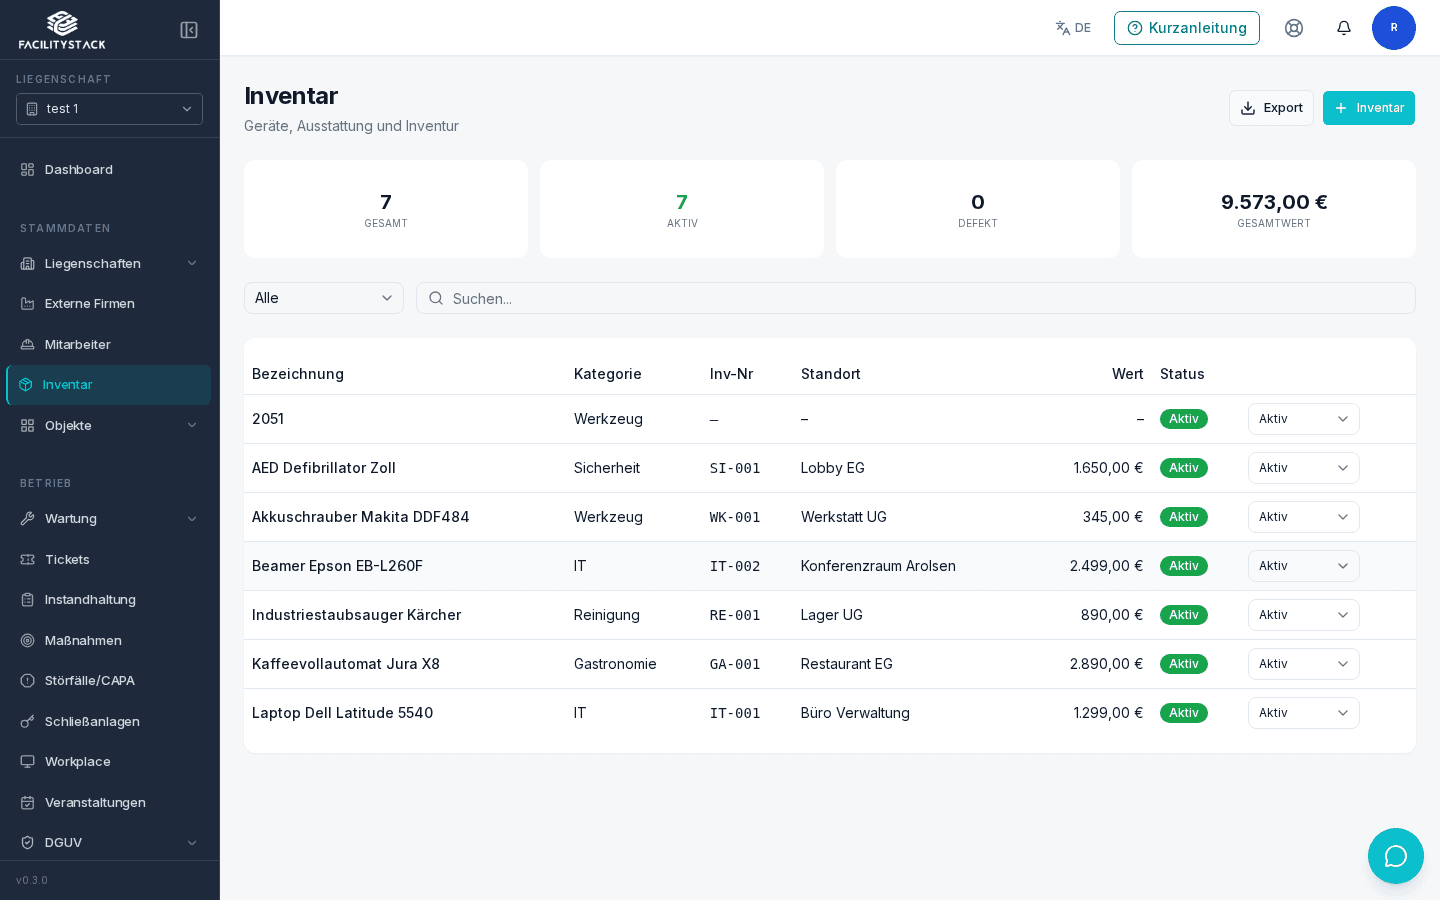Click the Schließanlagen key icon

click(x=28, y=722)
